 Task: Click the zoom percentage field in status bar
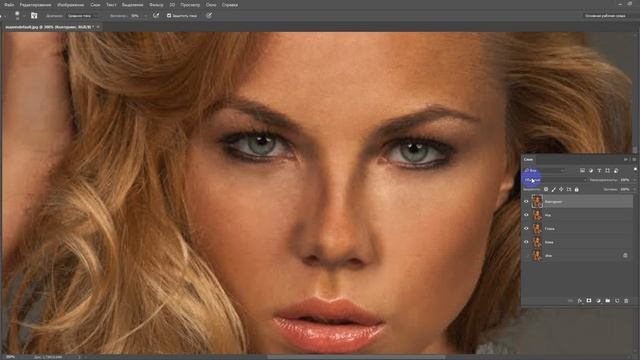pos(11,357)
